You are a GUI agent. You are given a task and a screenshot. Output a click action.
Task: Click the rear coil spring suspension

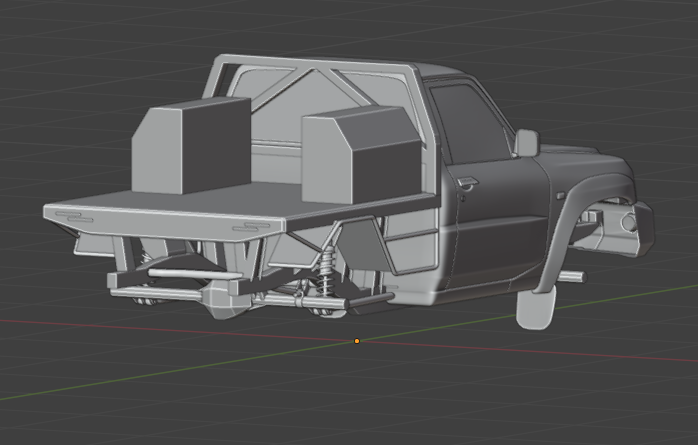tap(326, 270)
